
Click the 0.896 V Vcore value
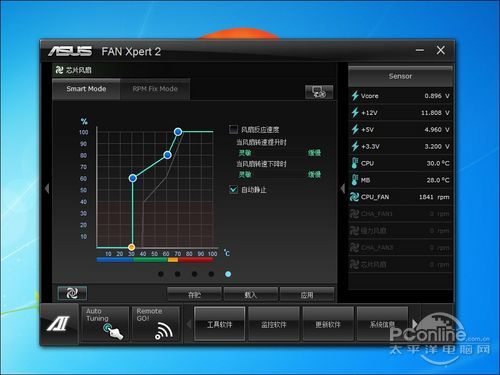point(437,96)
